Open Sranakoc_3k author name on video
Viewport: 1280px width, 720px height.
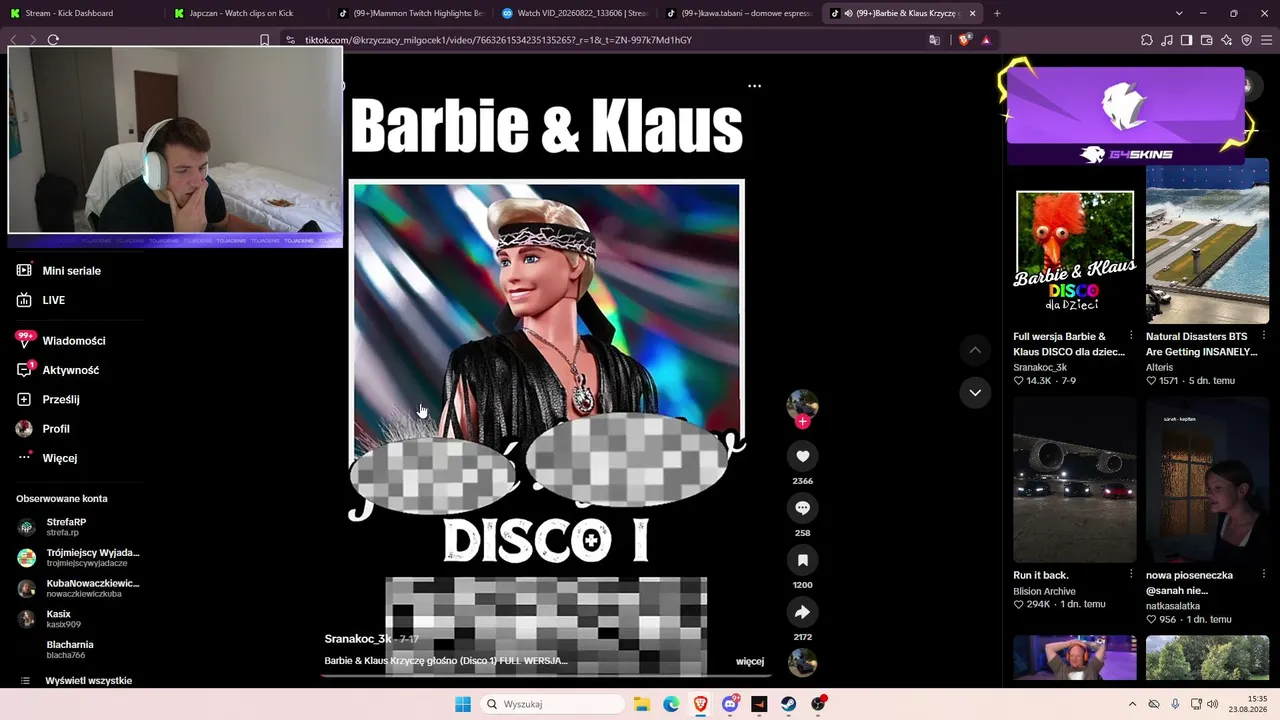[358, 639]
